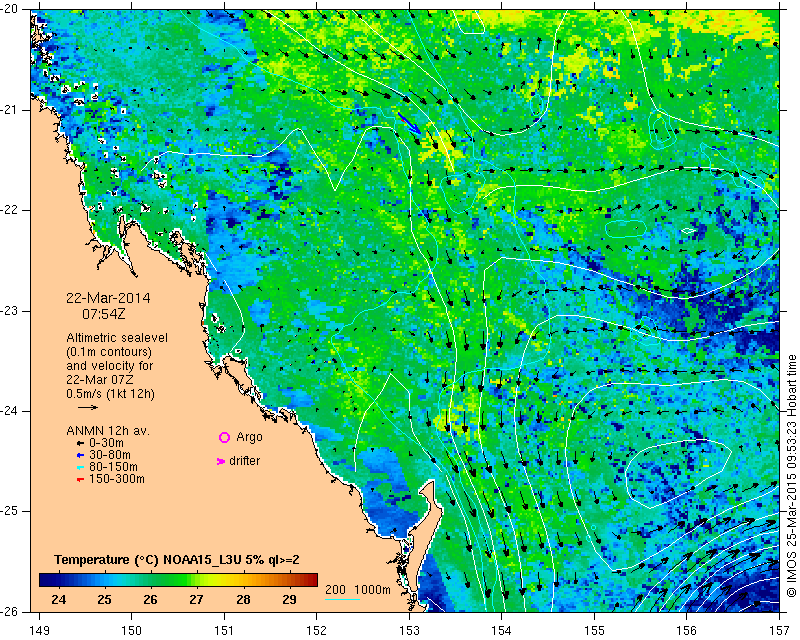Click the cyan 80-150m arrow legend icon
The width and height of the screenshot is (800, 640).
point(80,467)
